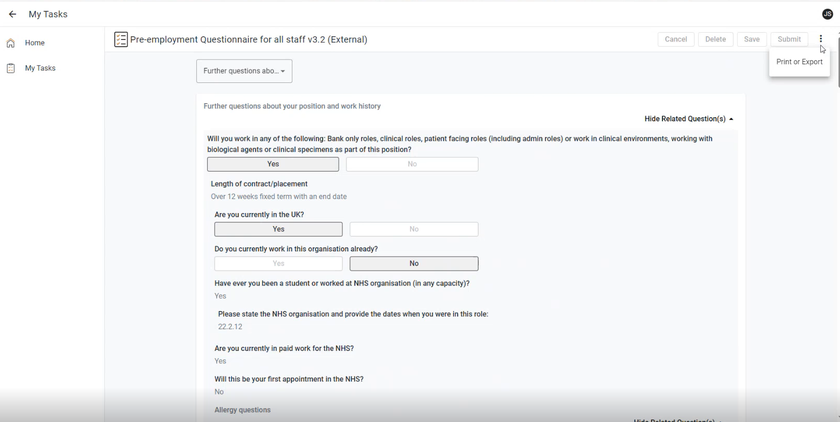Select No for clinical roles question
The height and width of the screenshot is (422, 840).
coord(412,164)
